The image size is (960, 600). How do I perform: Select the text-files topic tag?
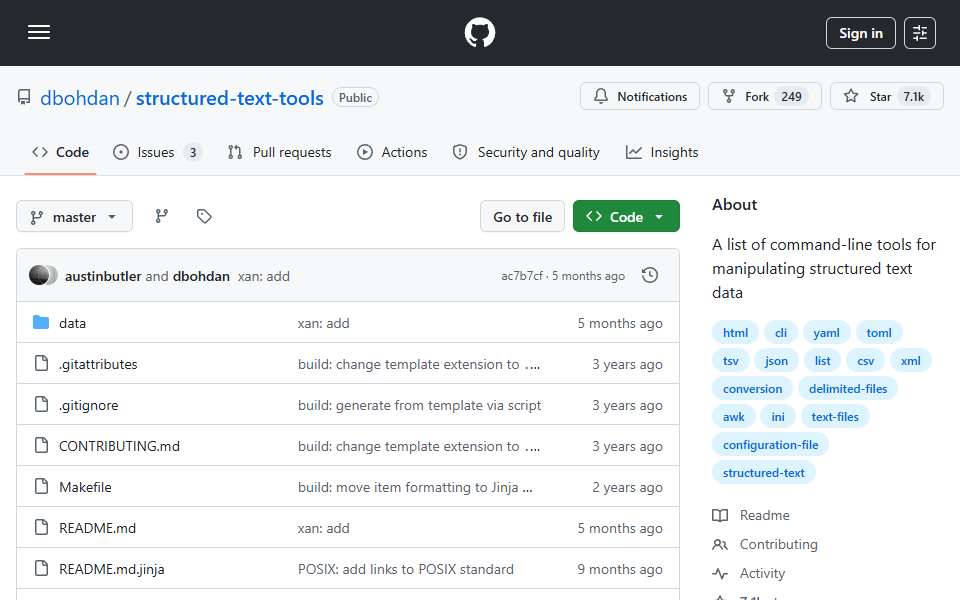tap(834, 417)
